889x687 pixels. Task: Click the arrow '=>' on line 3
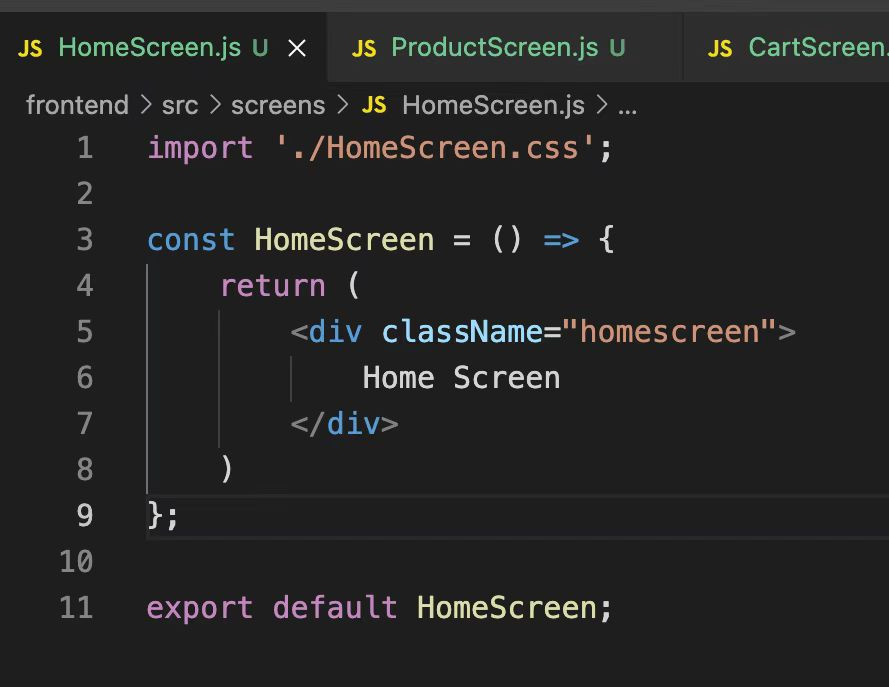click(561, 240)
